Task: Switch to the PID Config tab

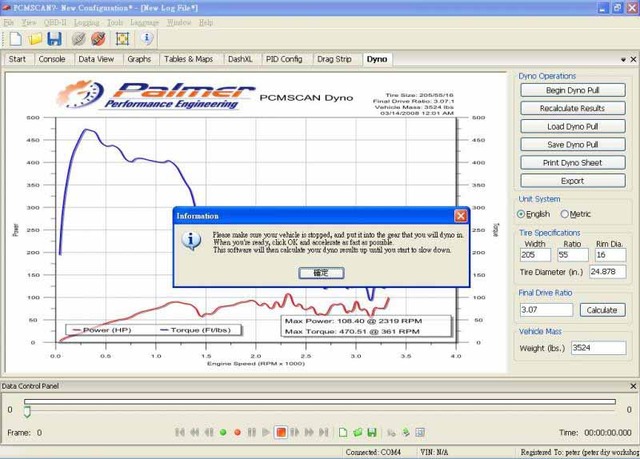Action: (x=284, y=59)
